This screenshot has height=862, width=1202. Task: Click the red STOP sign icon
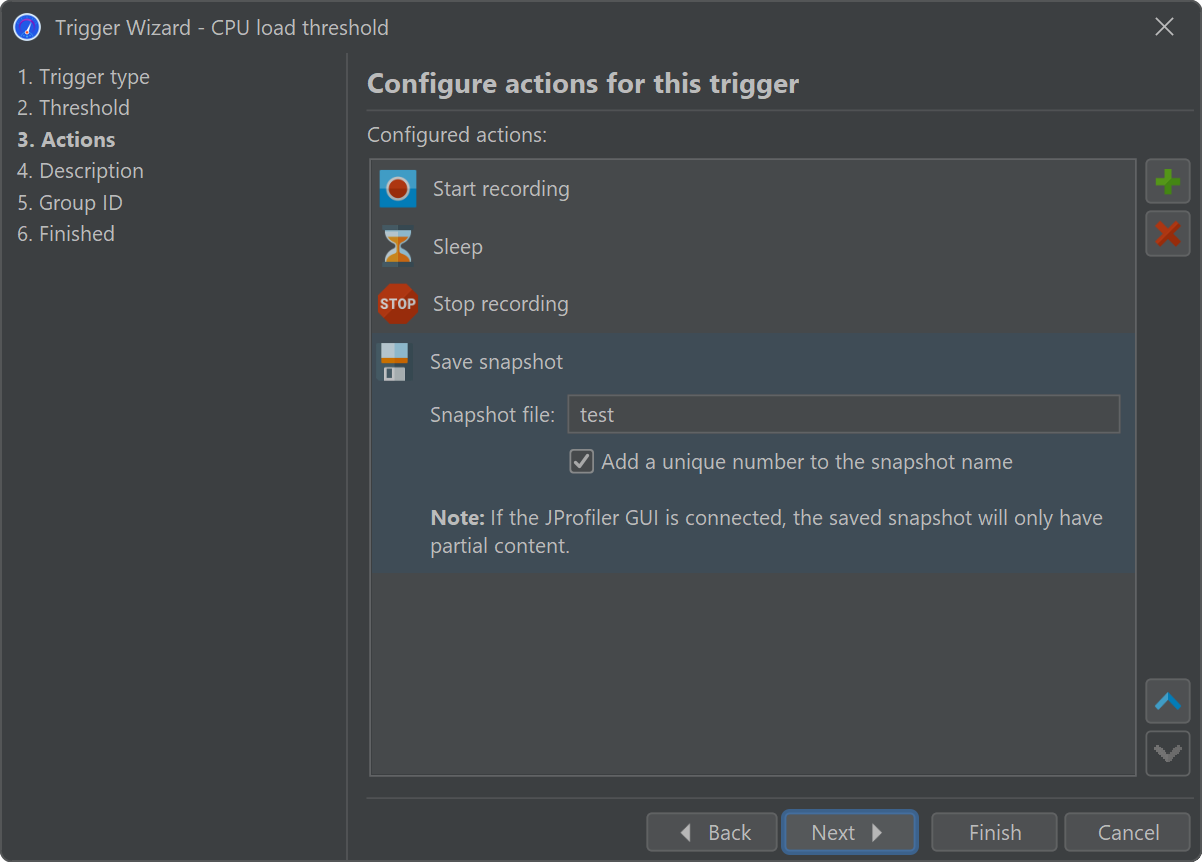pyautogui.click(x=398, y=304)
